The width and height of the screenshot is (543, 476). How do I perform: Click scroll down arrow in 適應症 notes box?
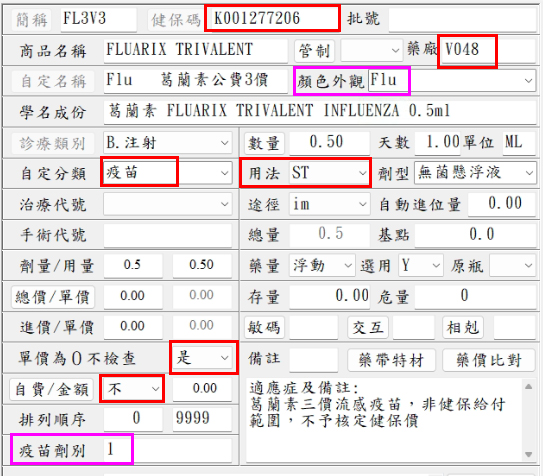click(528, 454)
